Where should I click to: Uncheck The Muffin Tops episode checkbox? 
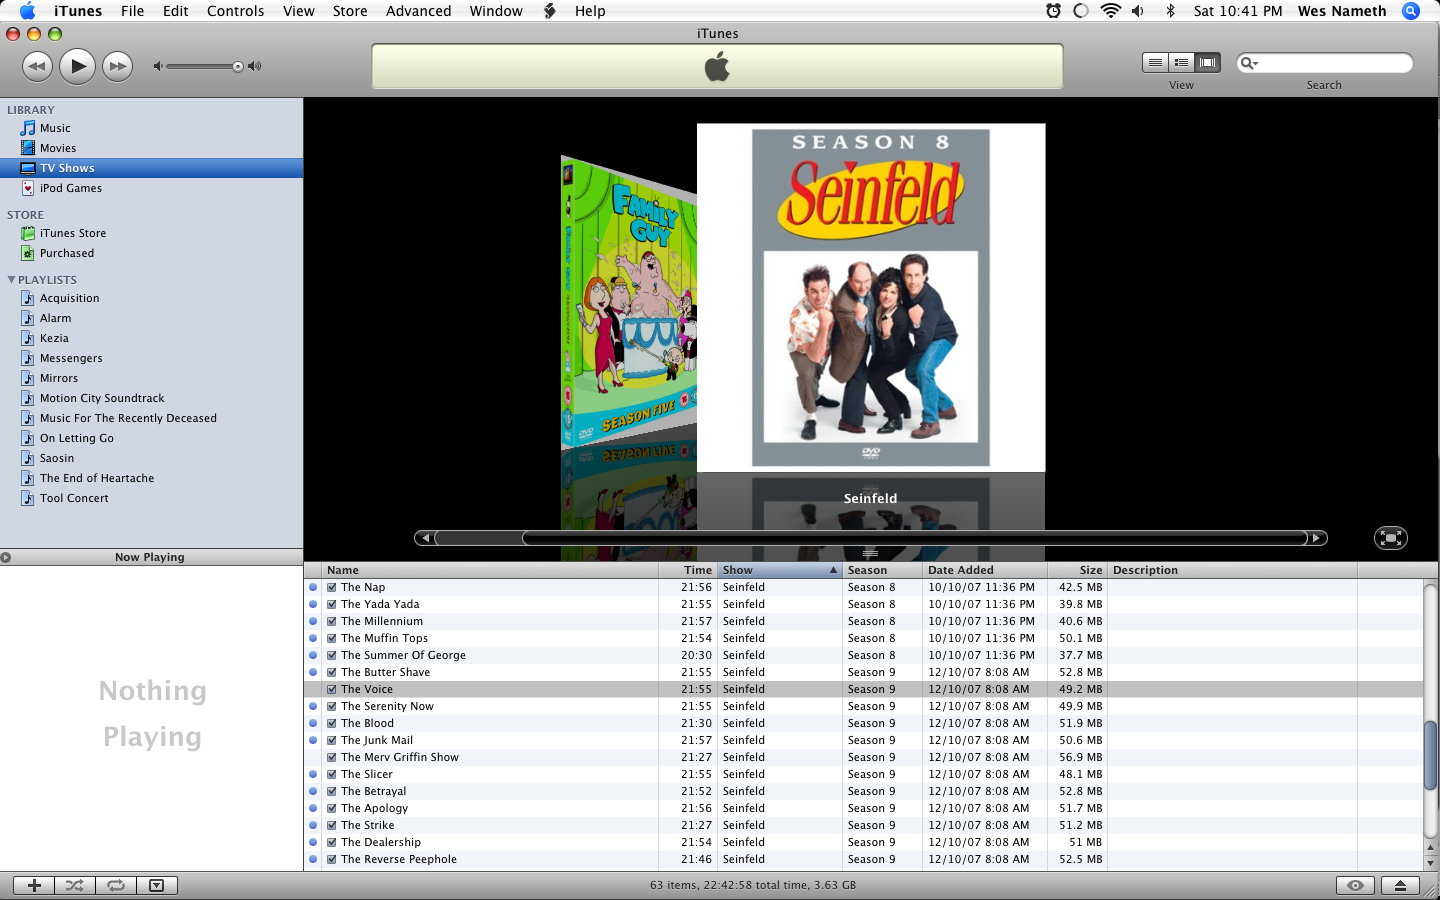(331, 639)
